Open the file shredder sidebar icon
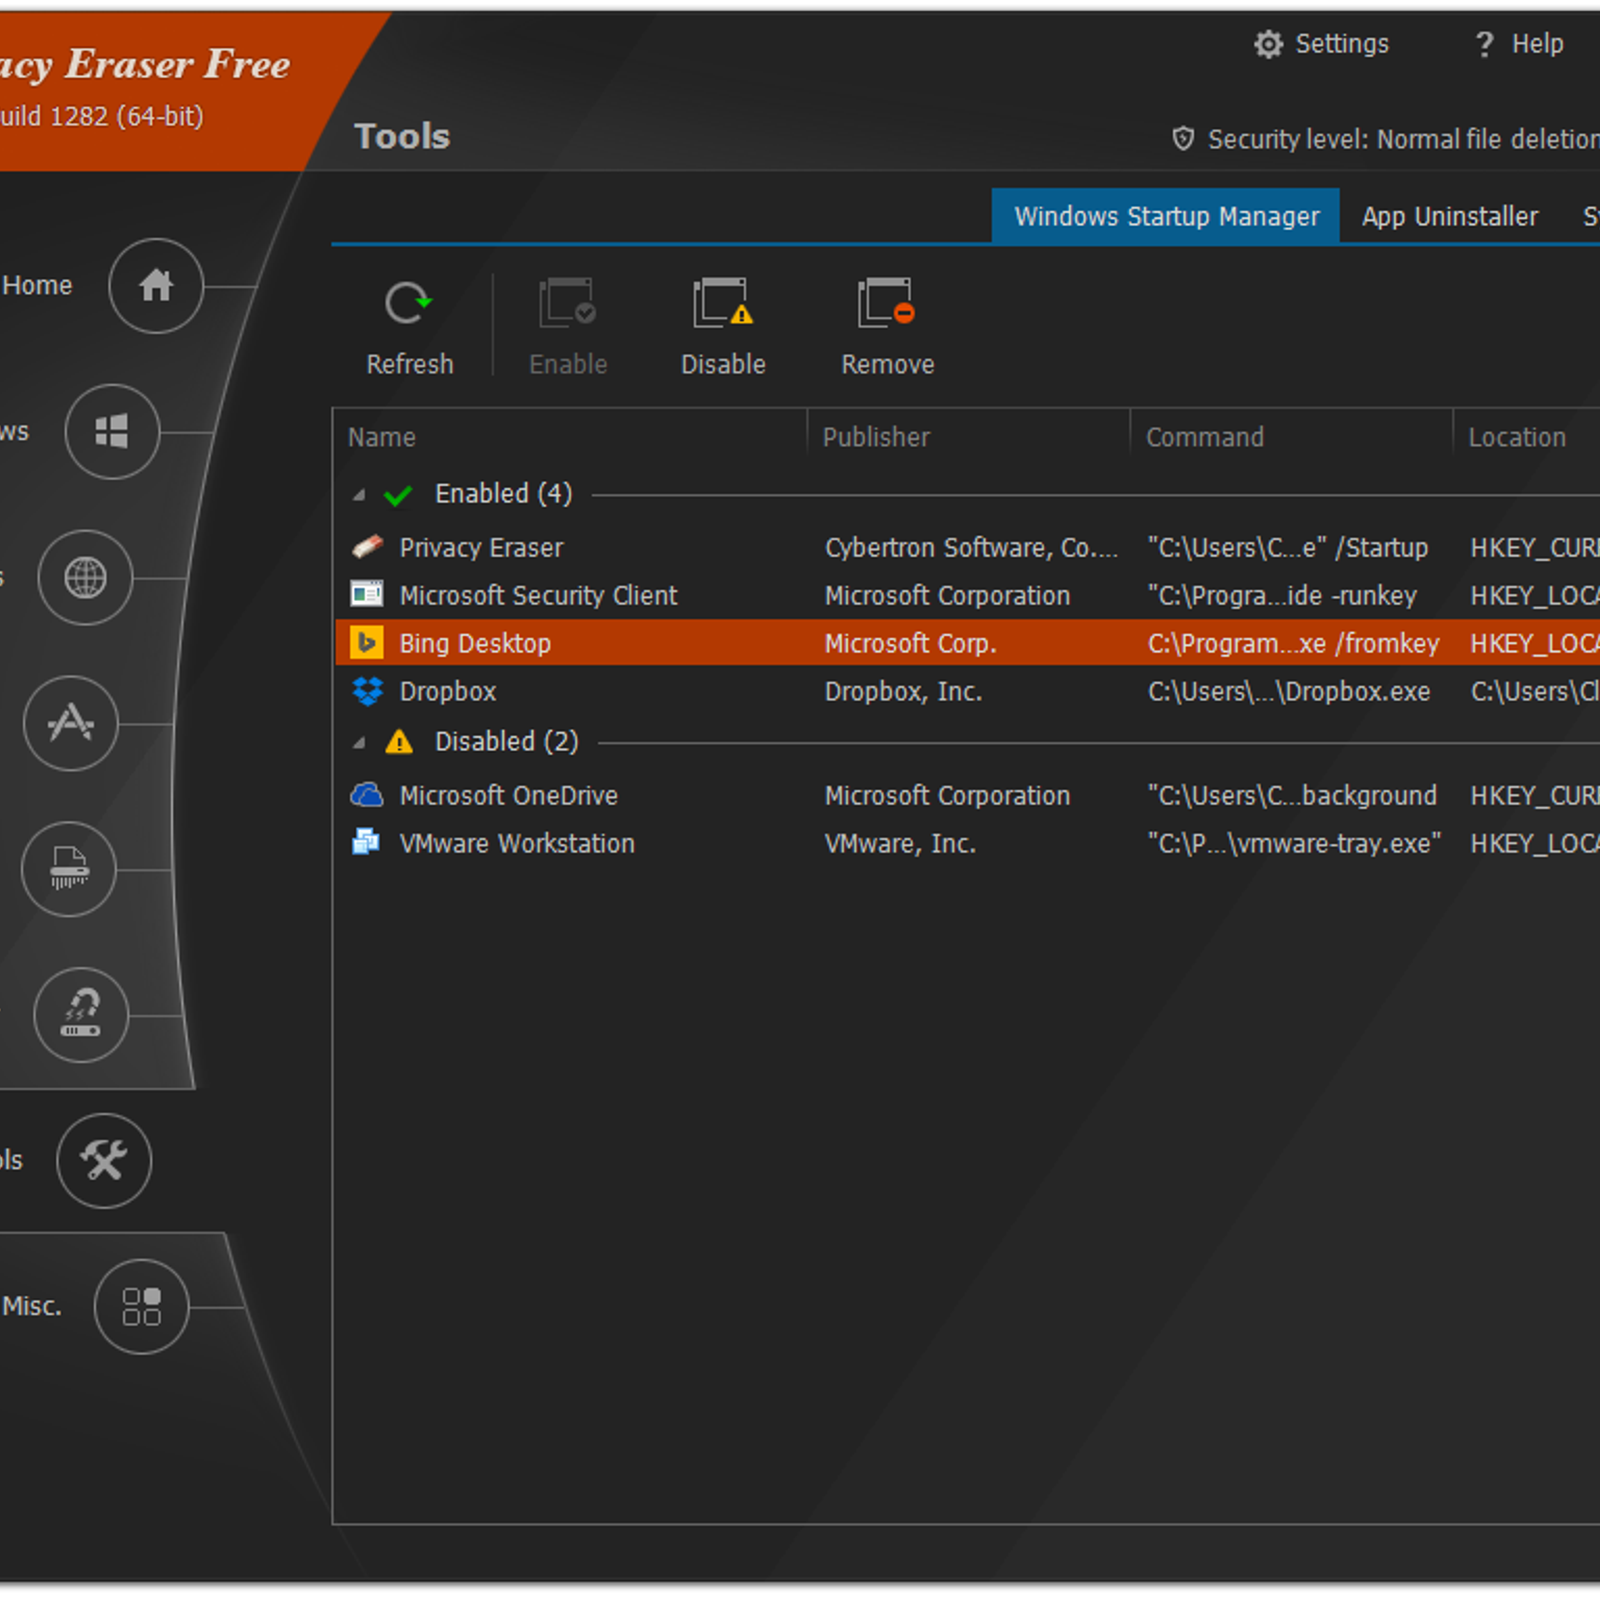 click(69, 869)
